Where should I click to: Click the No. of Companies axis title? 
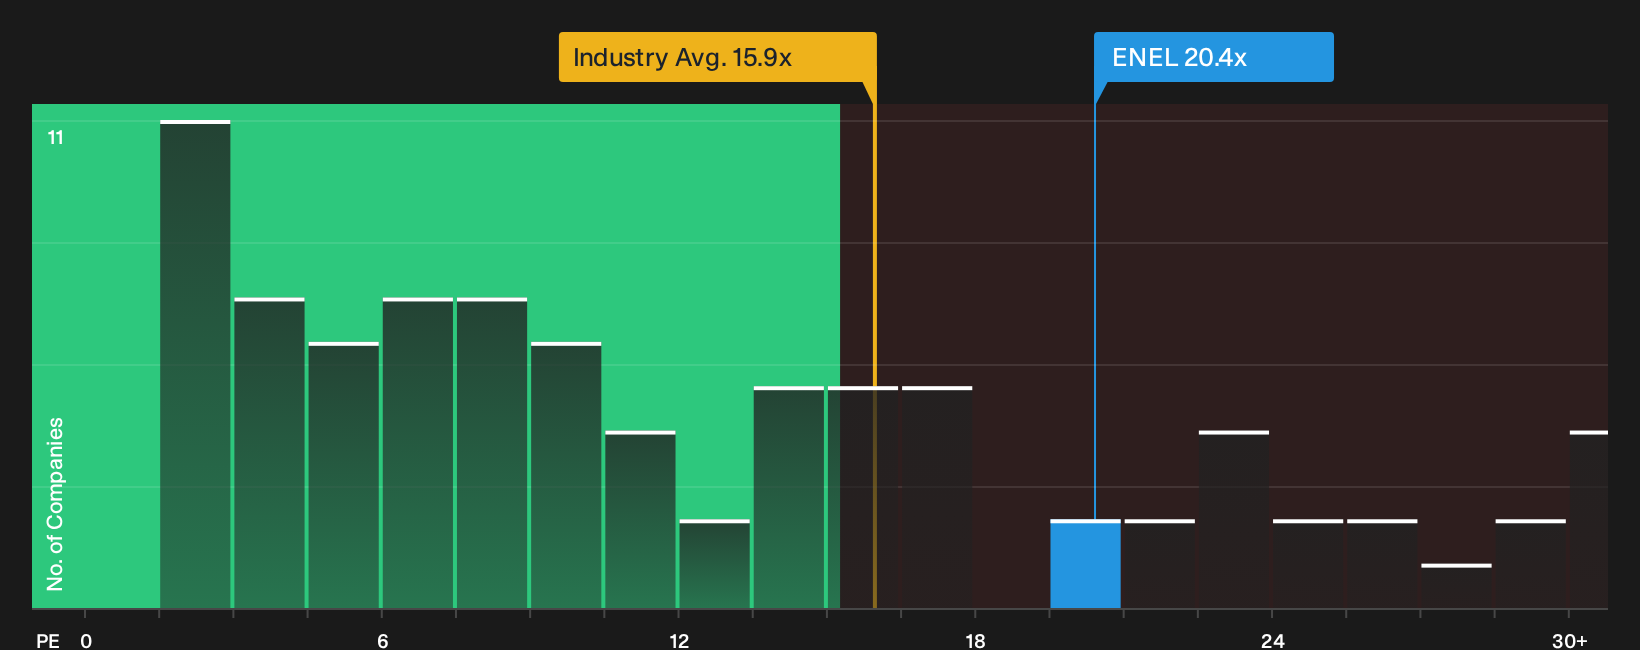pyautogui.click(x=55, y=503)
